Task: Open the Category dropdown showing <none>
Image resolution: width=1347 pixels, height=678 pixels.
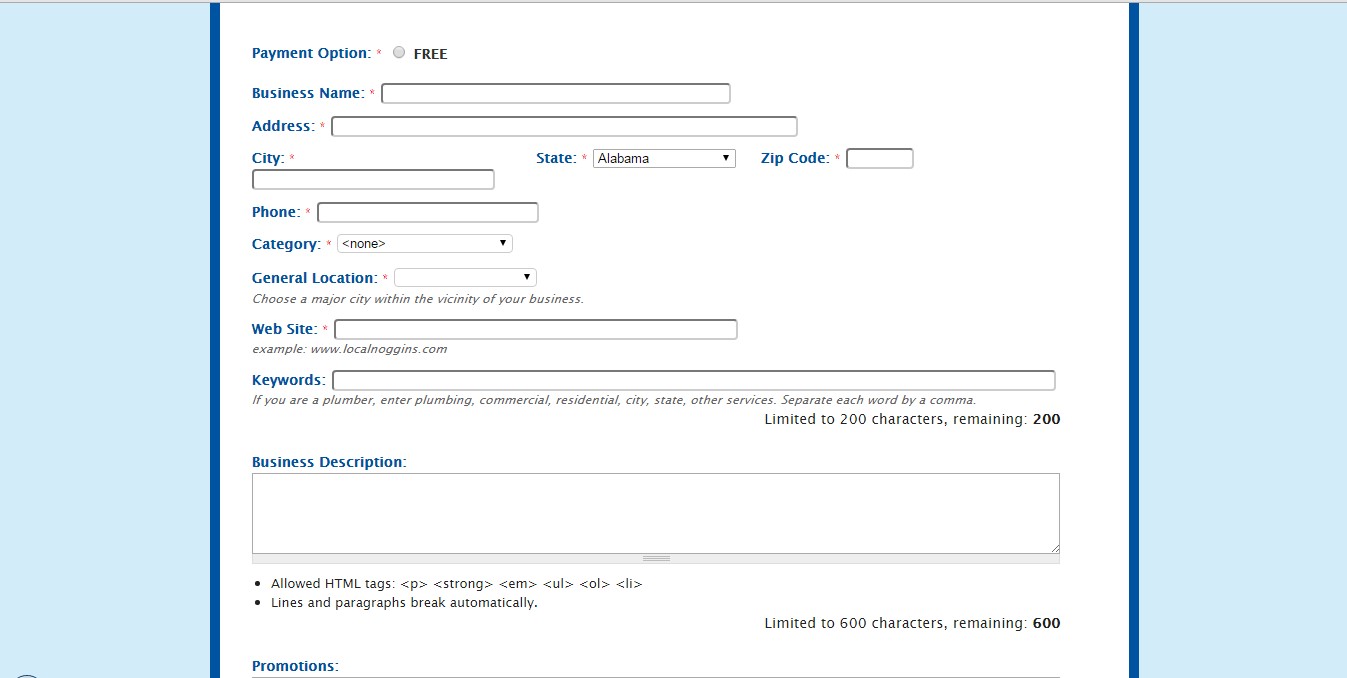Action: [425, 243]
